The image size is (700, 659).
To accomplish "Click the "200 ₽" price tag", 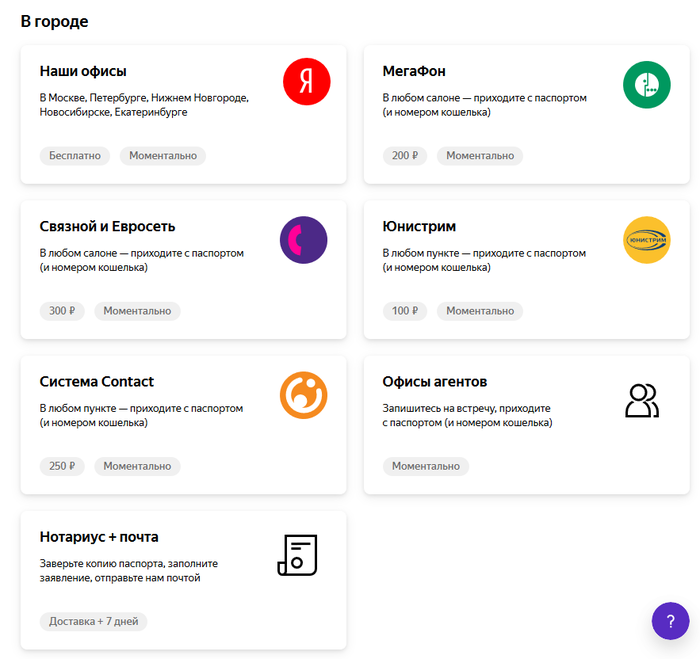I will click(405, 156).
